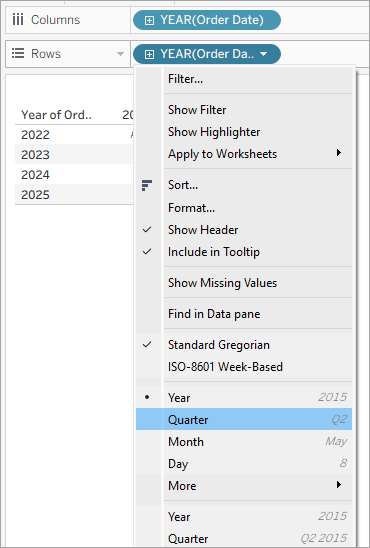This screenshot has width=370, height=548.
Task: Expand the plus icon on Columns YEAR pill
Action: coord(149,20)
